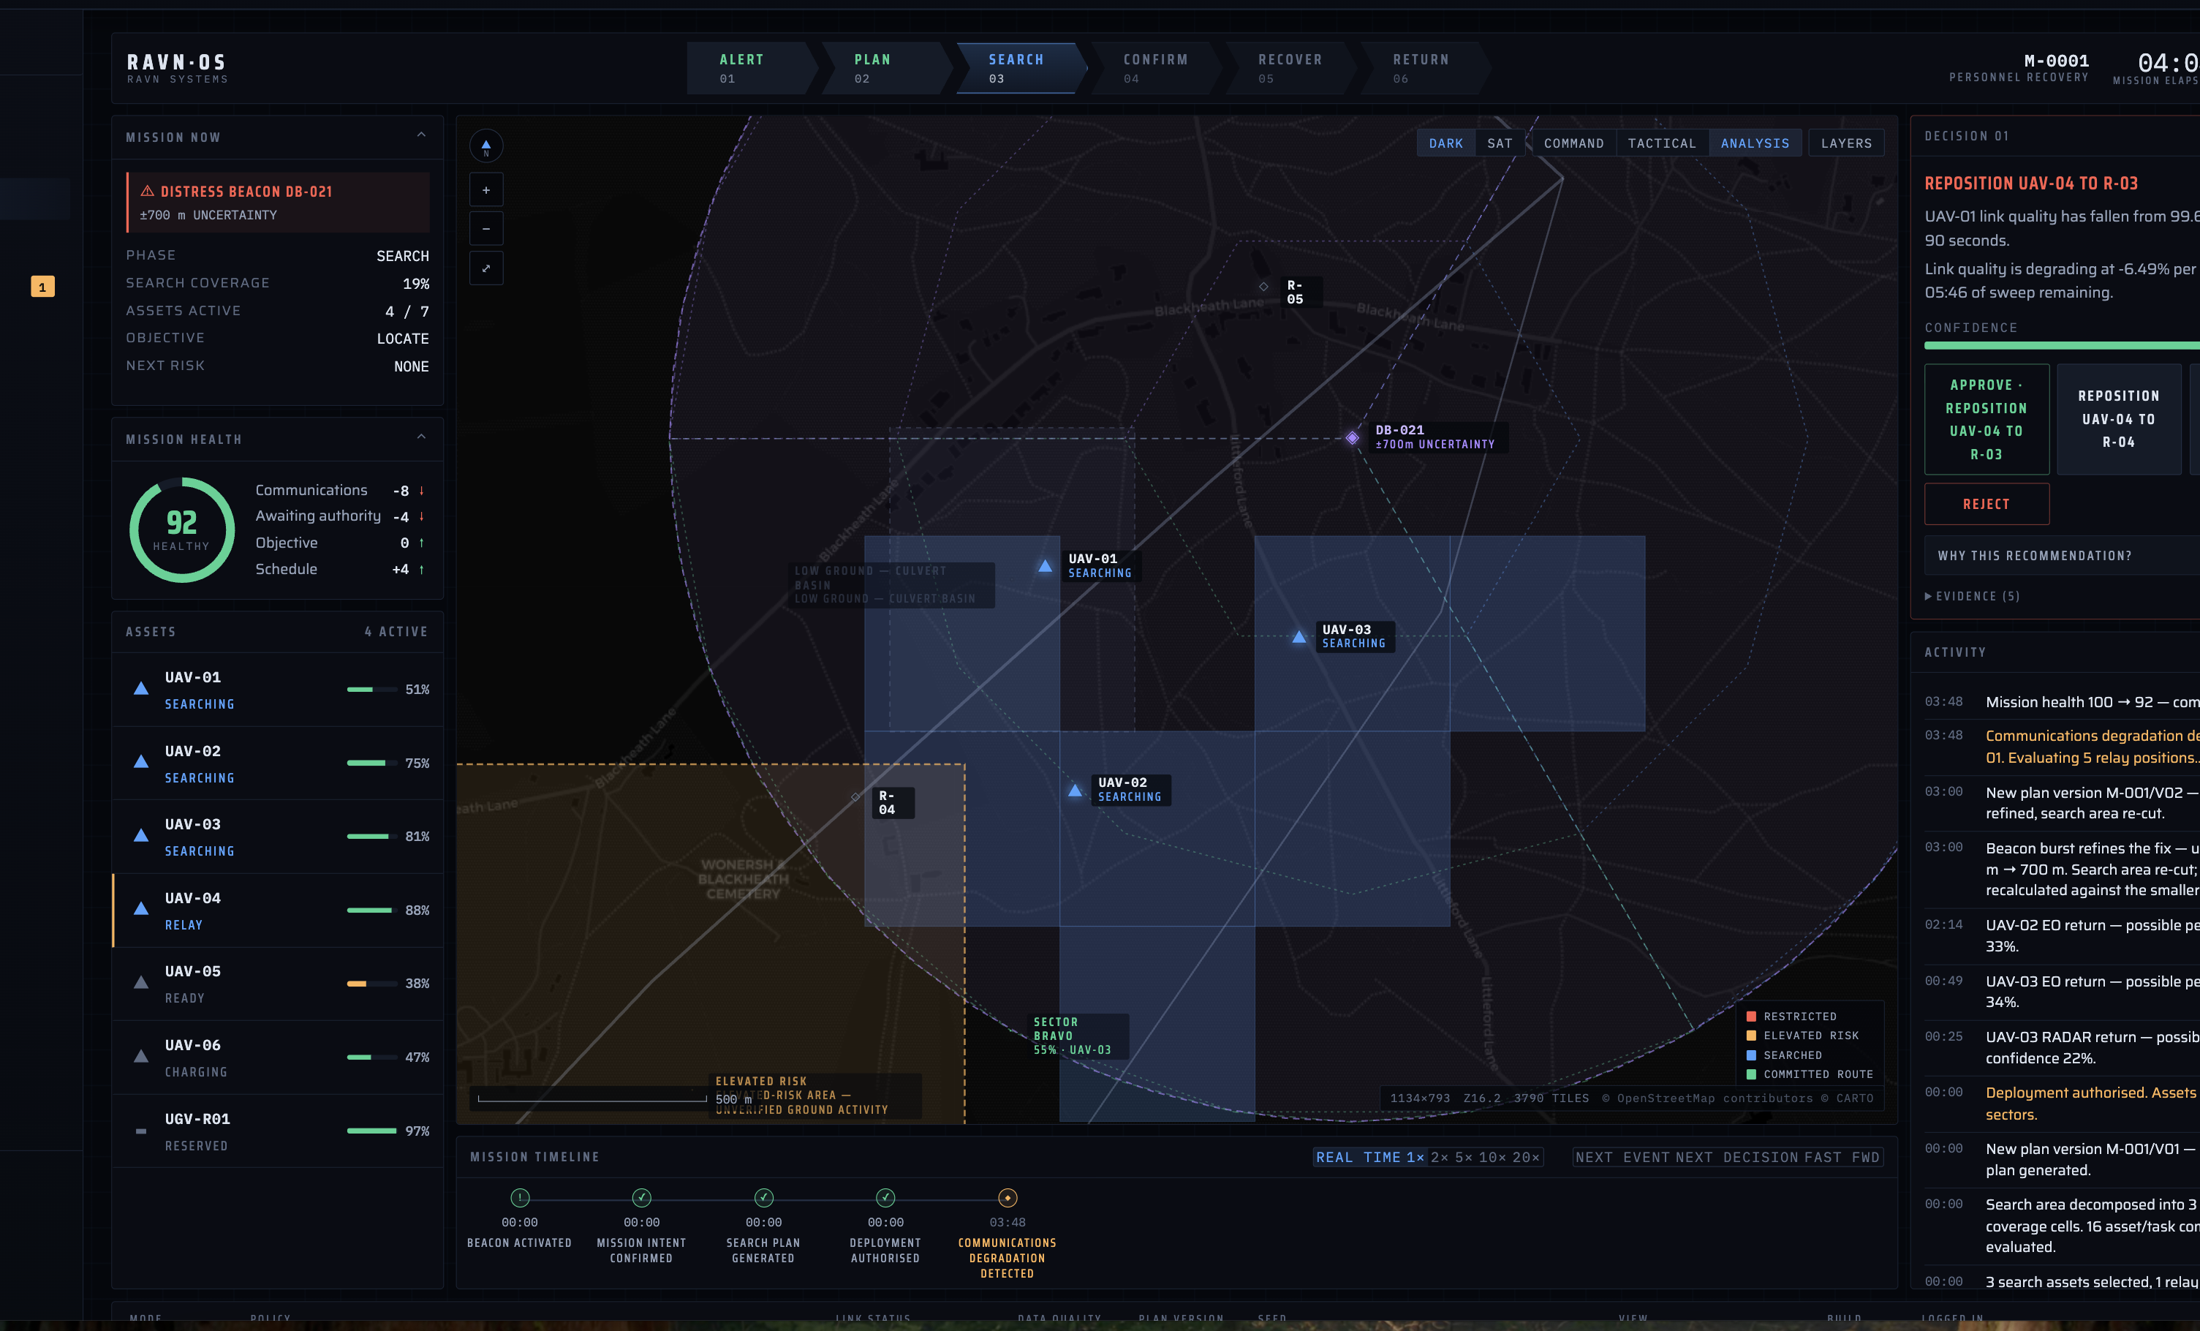Viewport: 2200px width, 1331px height.
Task: Open the LAYERS map menu
Action: 1846,143
